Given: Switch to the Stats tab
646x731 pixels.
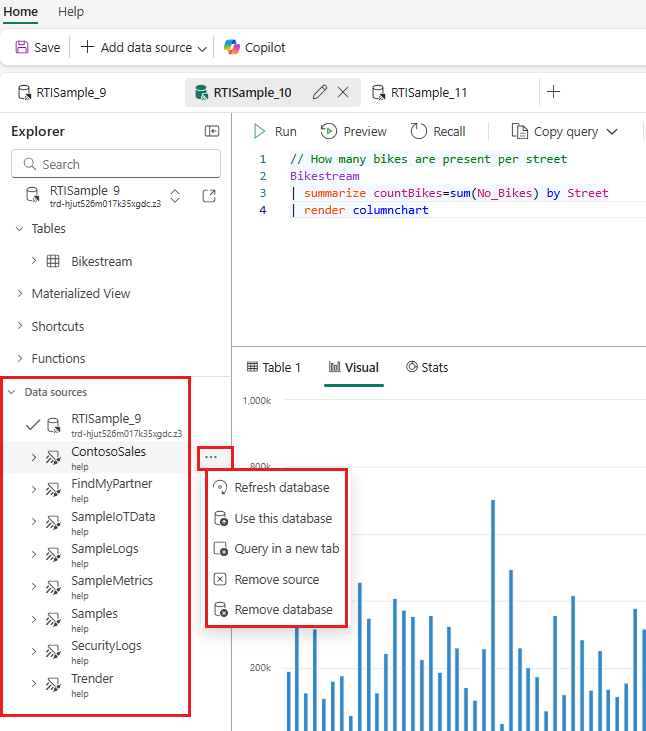Looking at the screenshot, I should click(427, 367).
